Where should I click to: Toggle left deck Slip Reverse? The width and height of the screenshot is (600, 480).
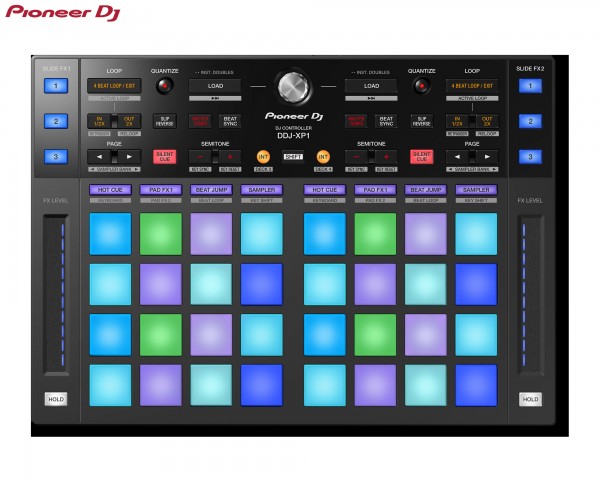pyautogui.click(x=165, y=121)
